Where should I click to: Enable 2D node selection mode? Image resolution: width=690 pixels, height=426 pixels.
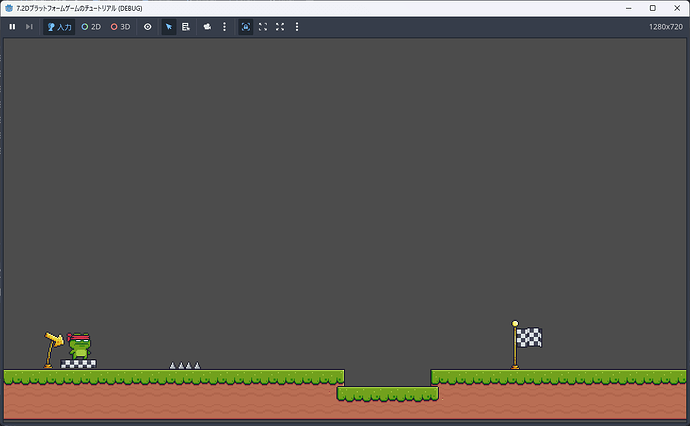[91, 27]
